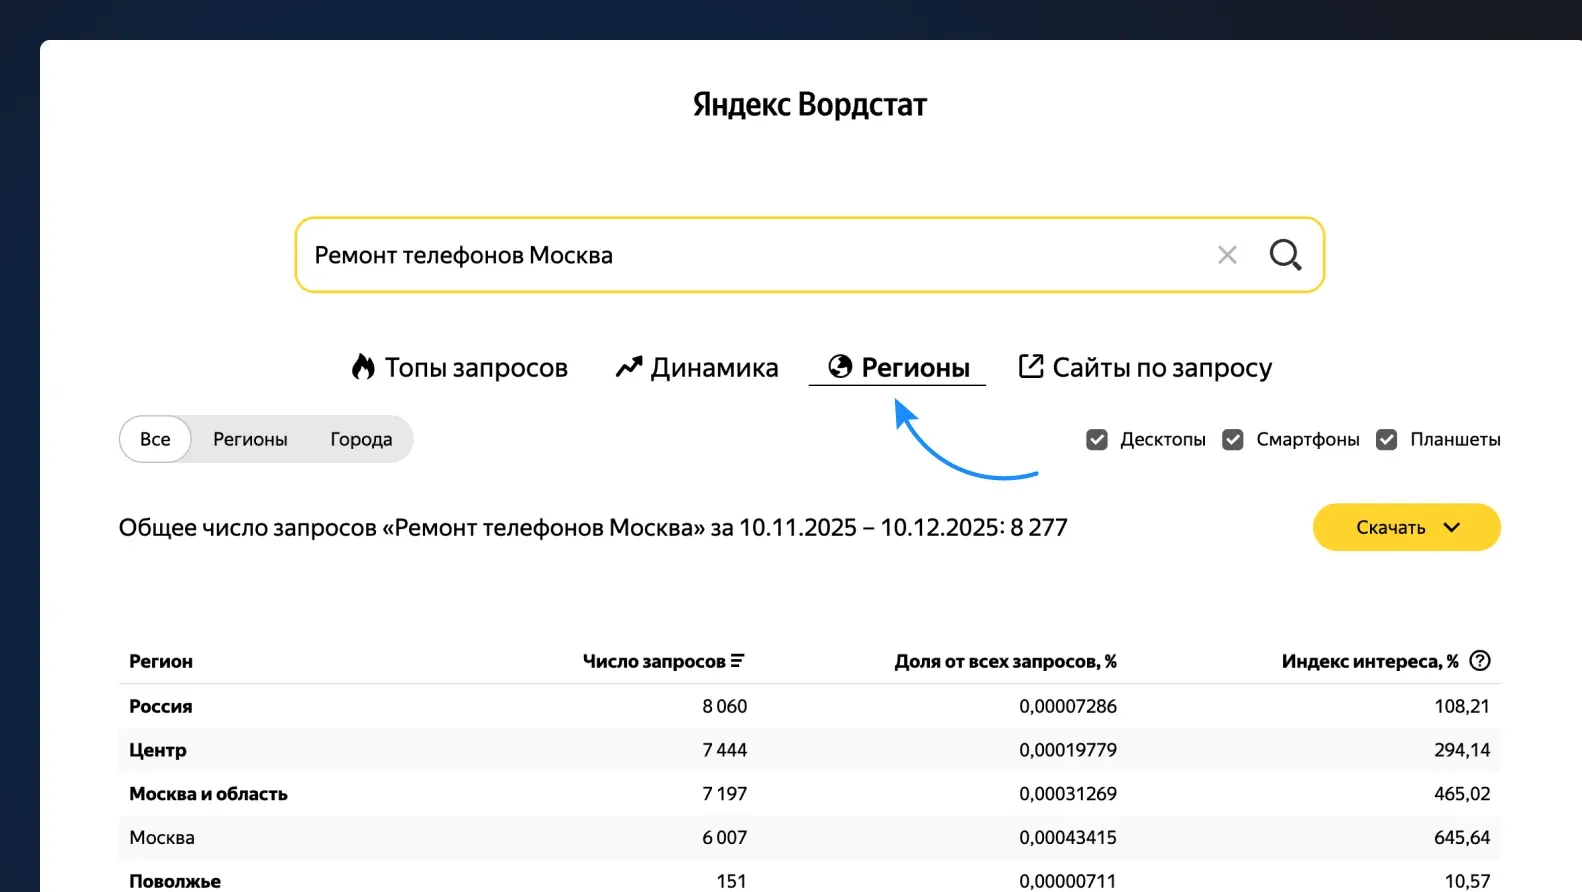Open the Топы запросов tab

coord(460,367)
